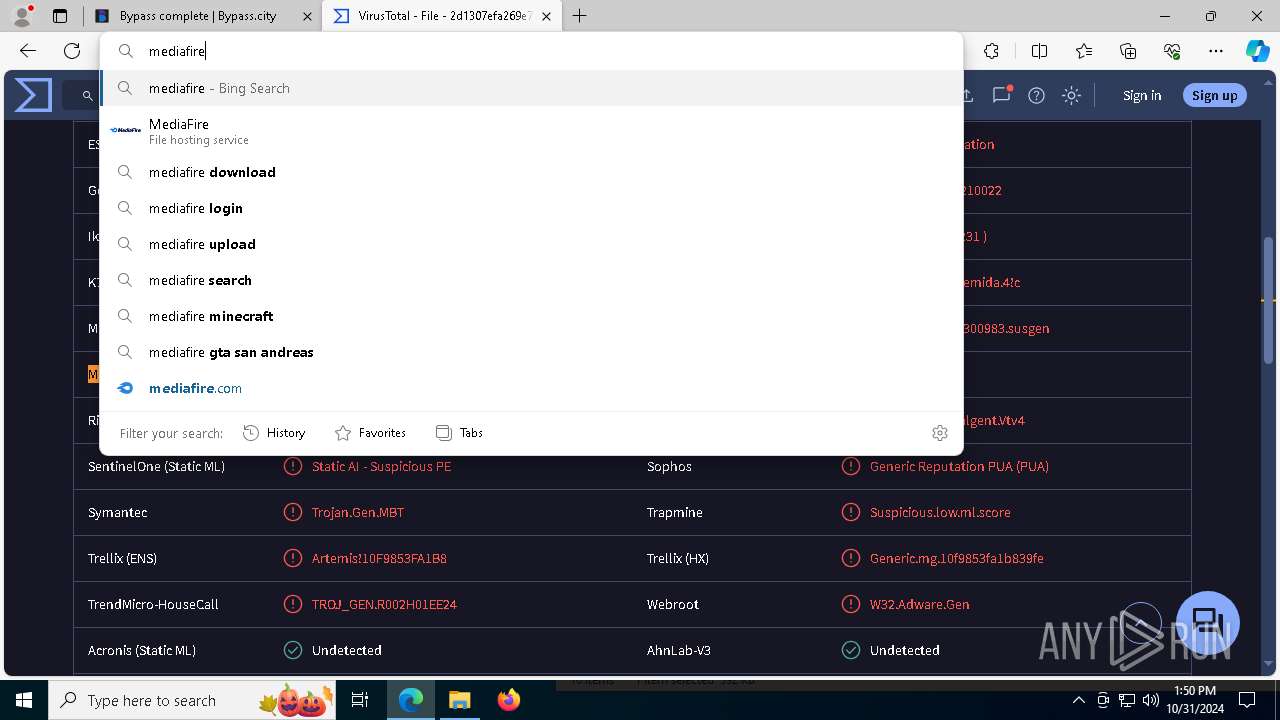Go back to previous page
This screenshot has height=720, width=1280.
pyautogui.click(x=28, y=51)
